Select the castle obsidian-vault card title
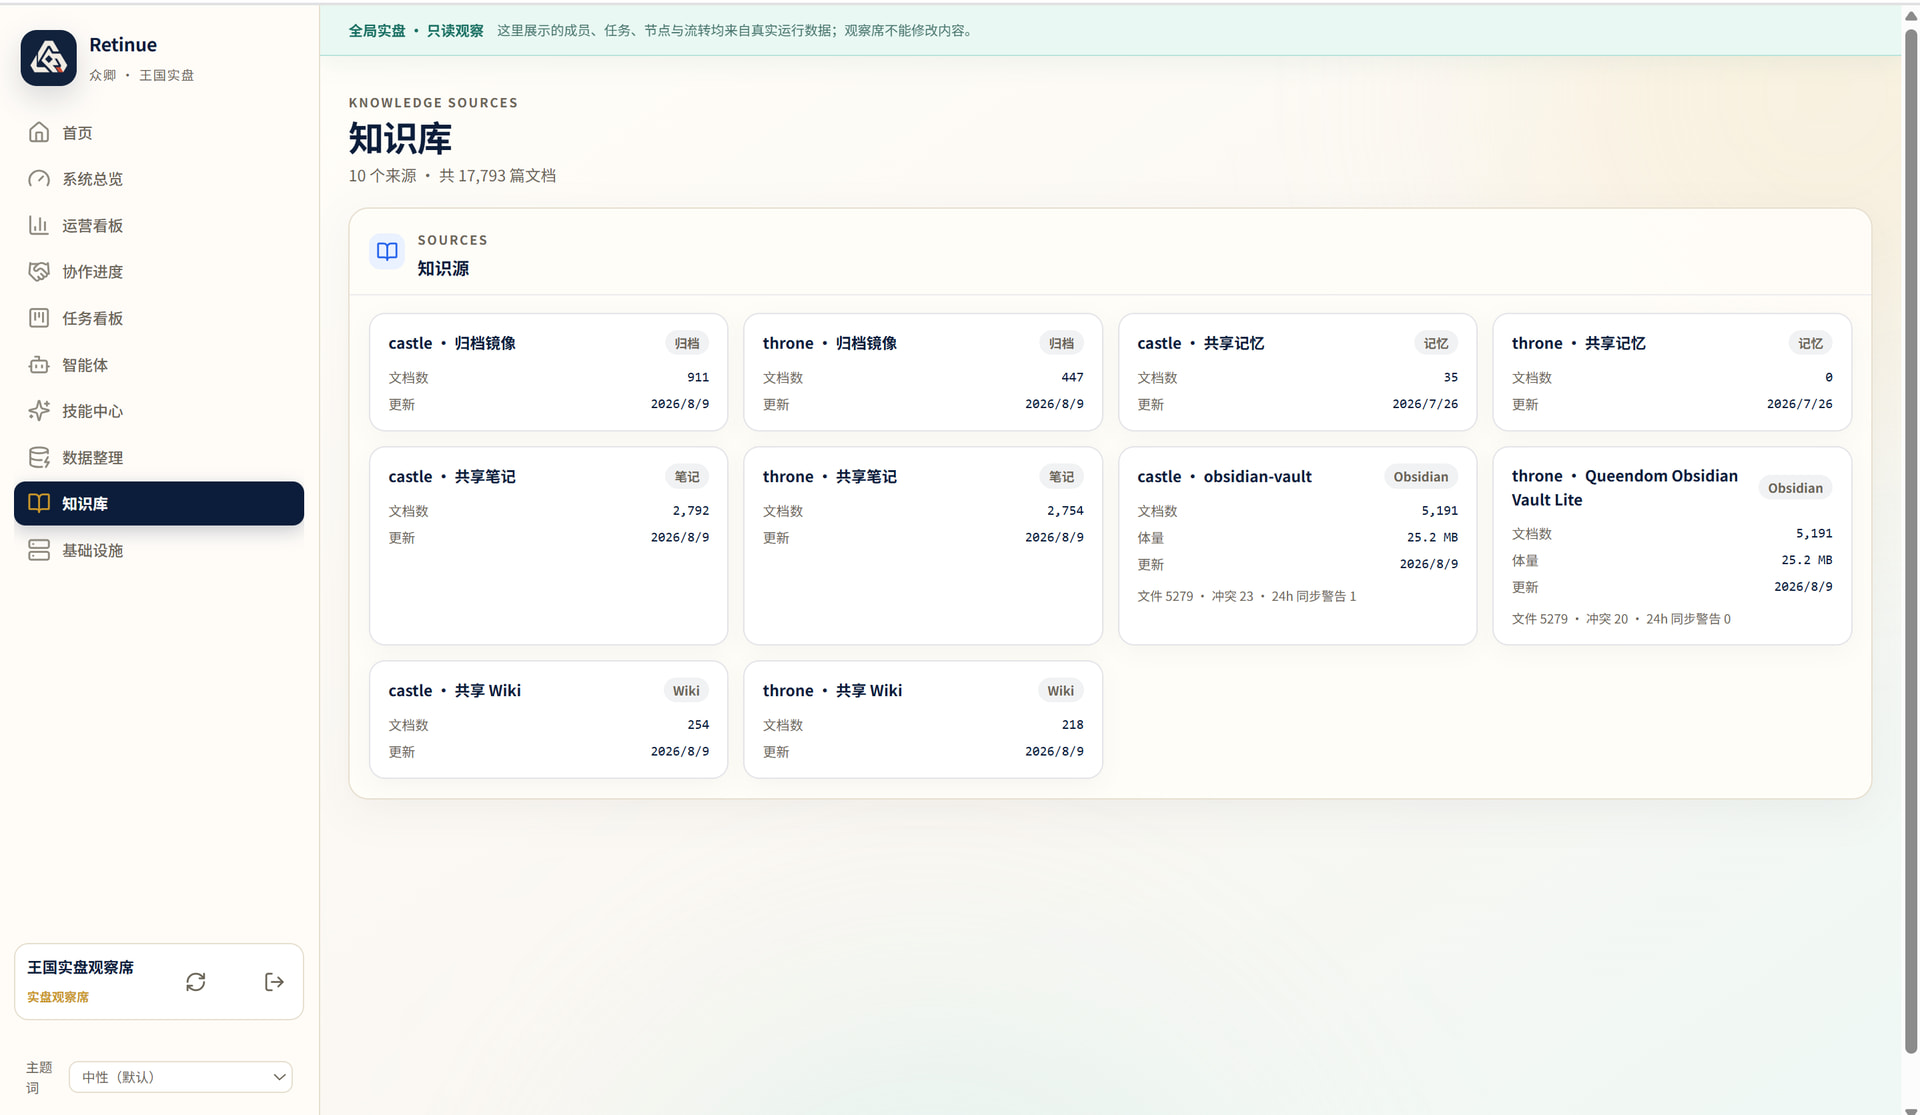 pos(1224,477)
